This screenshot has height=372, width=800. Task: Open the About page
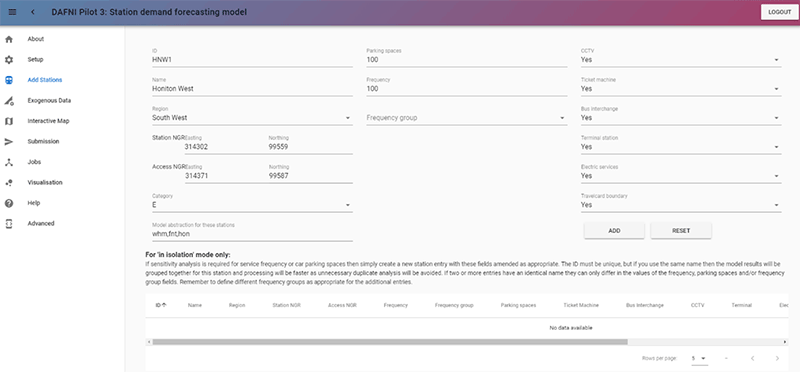click(x=36, y=39)
